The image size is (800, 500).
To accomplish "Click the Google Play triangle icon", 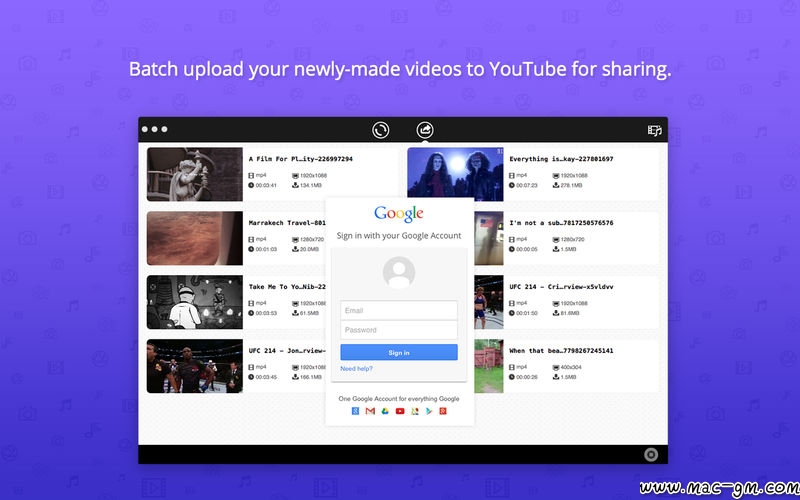I will [429, 411].
